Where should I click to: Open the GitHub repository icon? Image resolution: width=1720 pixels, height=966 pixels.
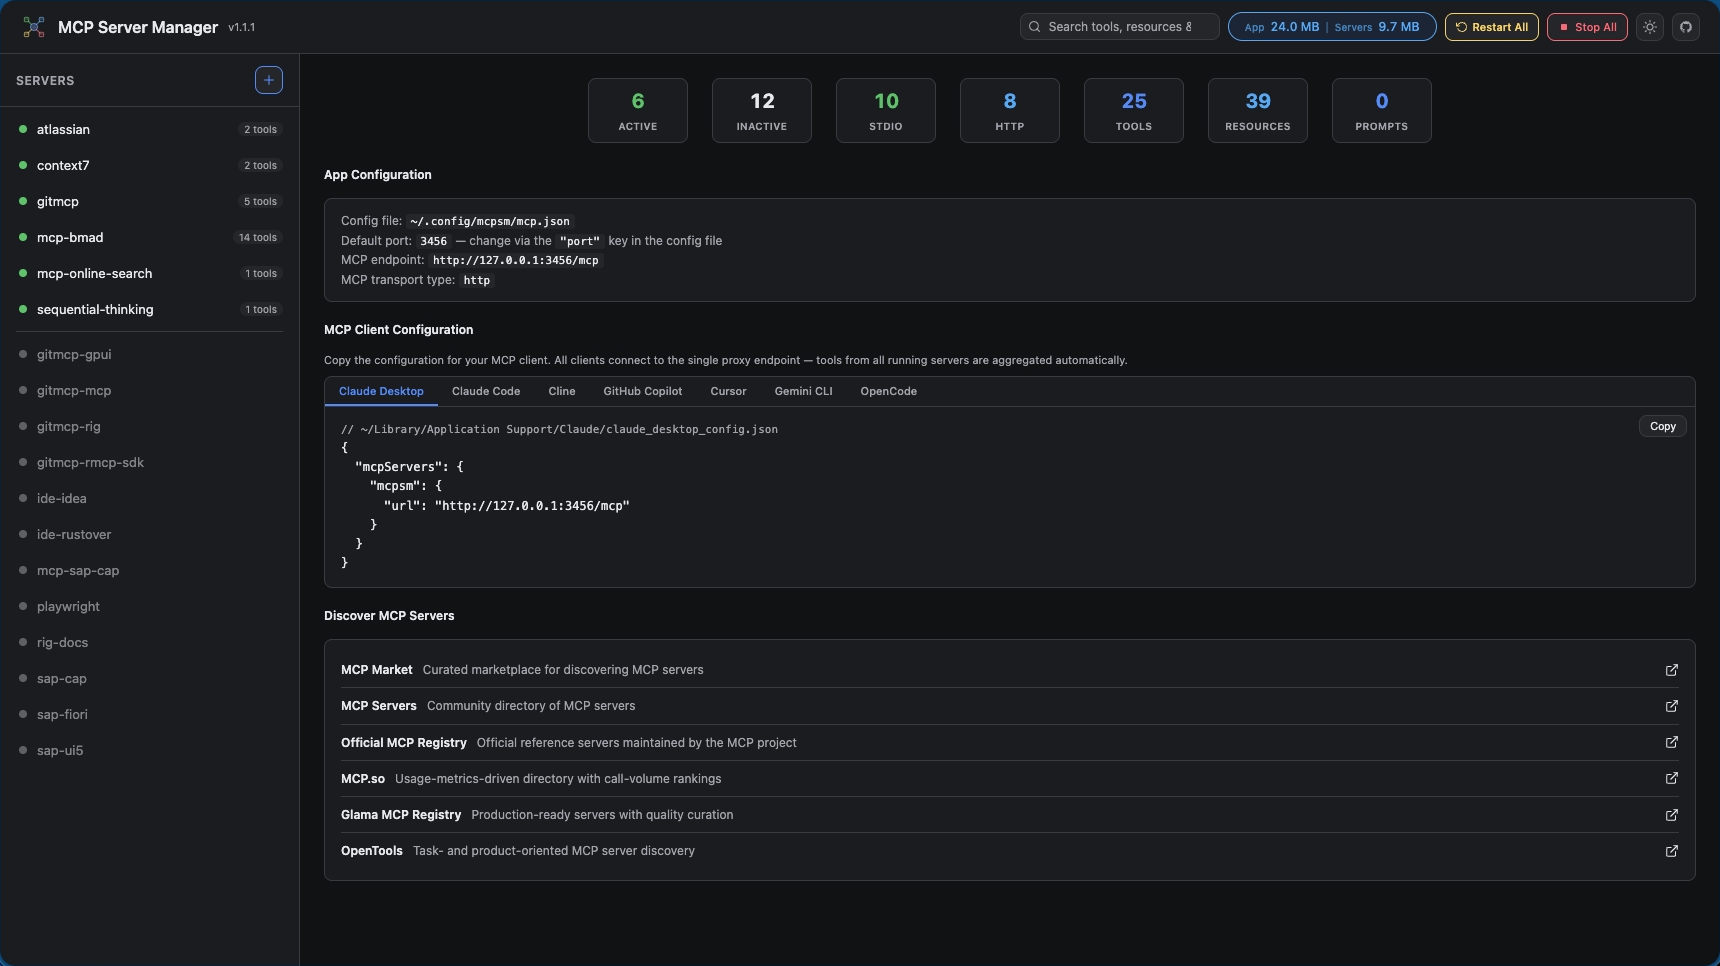pos(1687,27)
